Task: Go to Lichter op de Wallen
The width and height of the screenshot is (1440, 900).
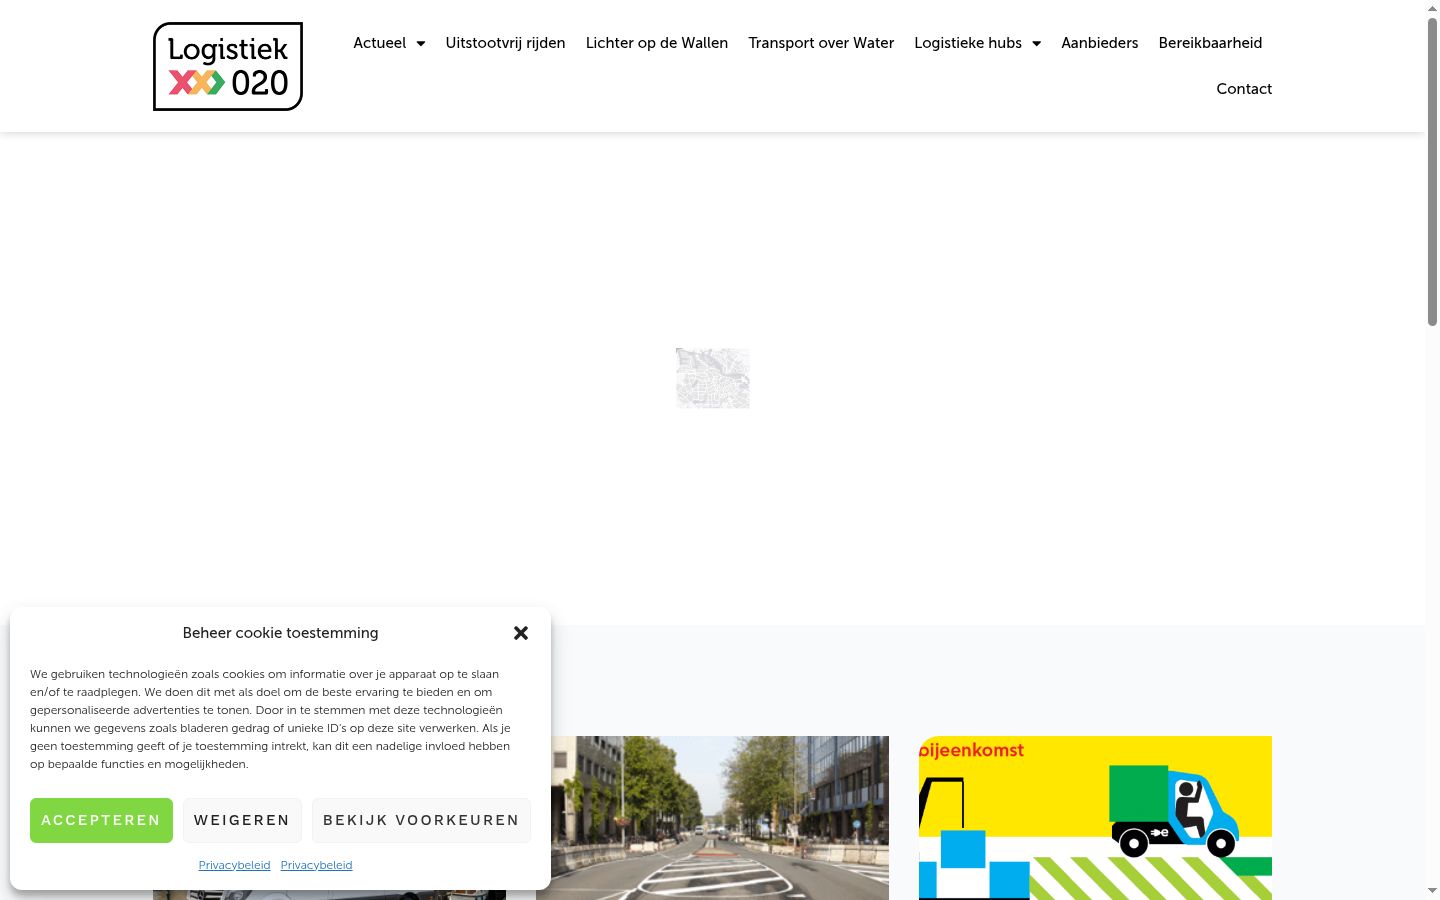Action: tap(657, 43)
